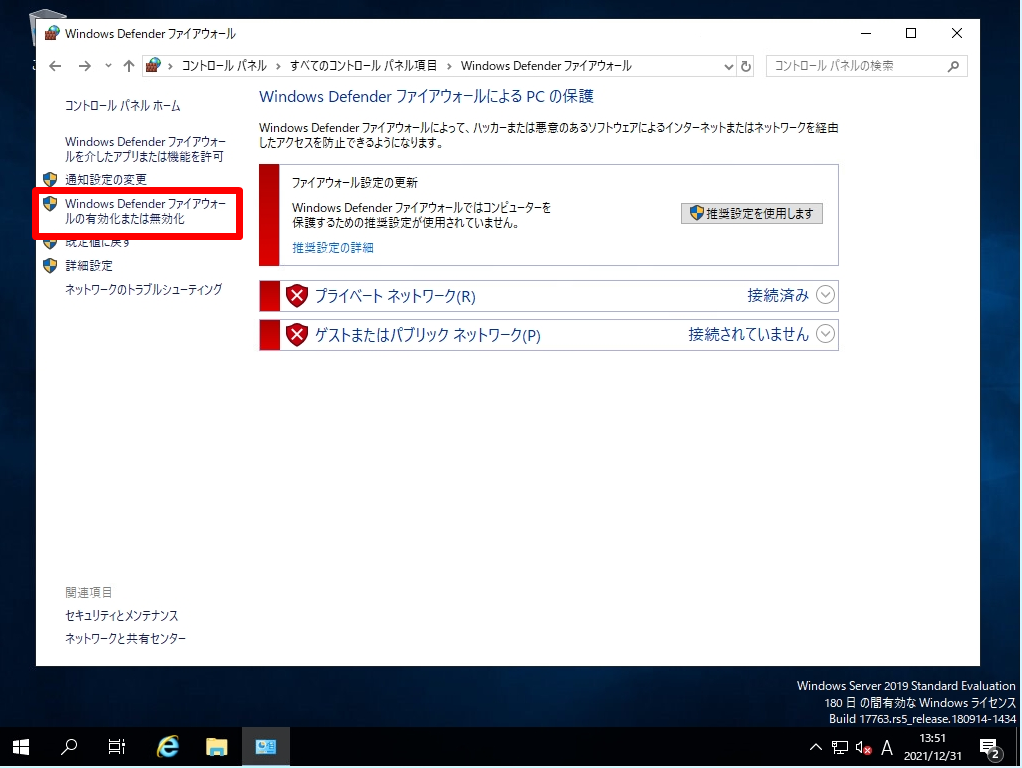Maximize the firewall window
This screenshot has width=1022, height=768.
click(x=911, y=33)
